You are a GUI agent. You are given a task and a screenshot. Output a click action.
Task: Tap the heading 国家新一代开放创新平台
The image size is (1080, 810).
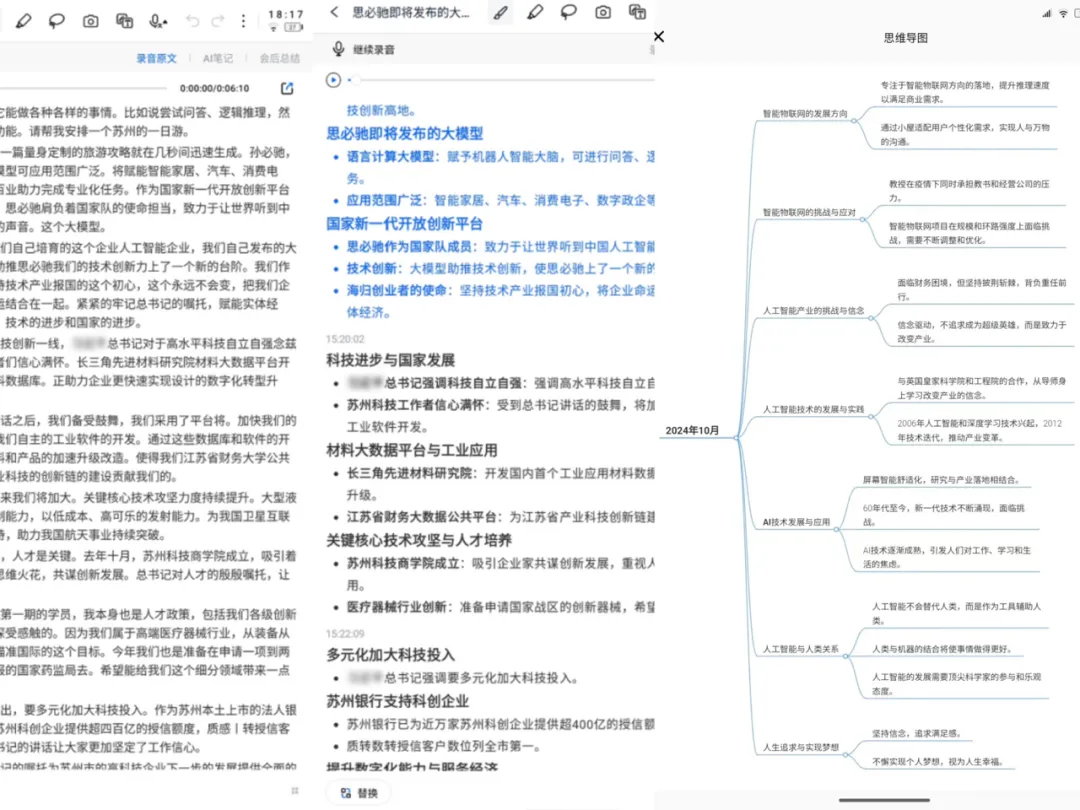[404, 223]
